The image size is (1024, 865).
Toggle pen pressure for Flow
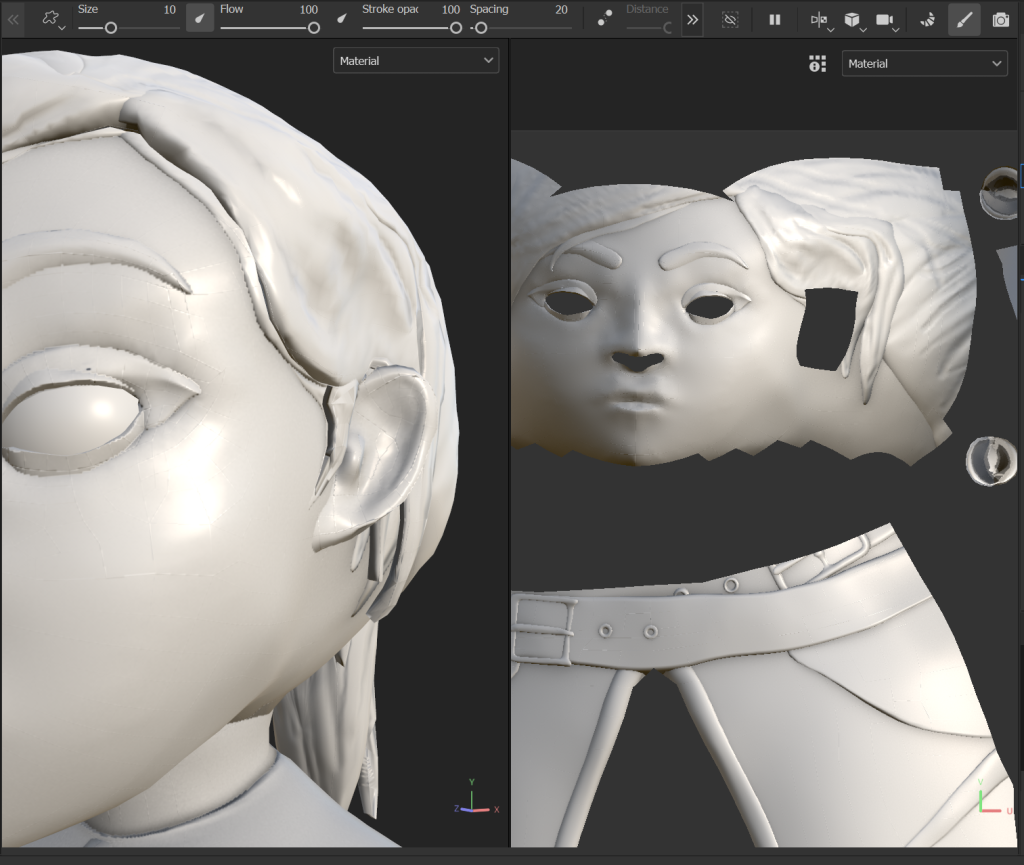pyautogui.click(x=341, y=18)
